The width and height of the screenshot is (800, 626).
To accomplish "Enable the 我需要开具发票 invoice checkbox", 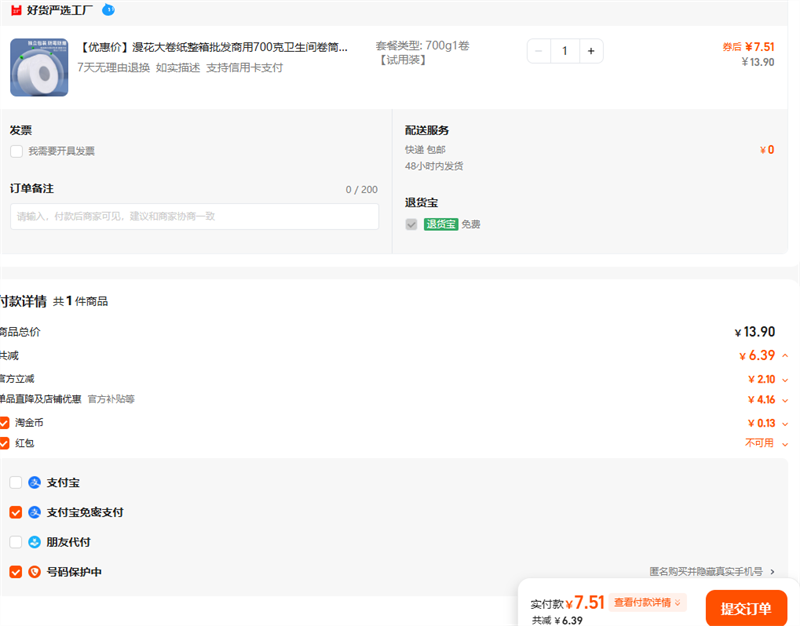I will pyautogui.click(x=16, y=151).
